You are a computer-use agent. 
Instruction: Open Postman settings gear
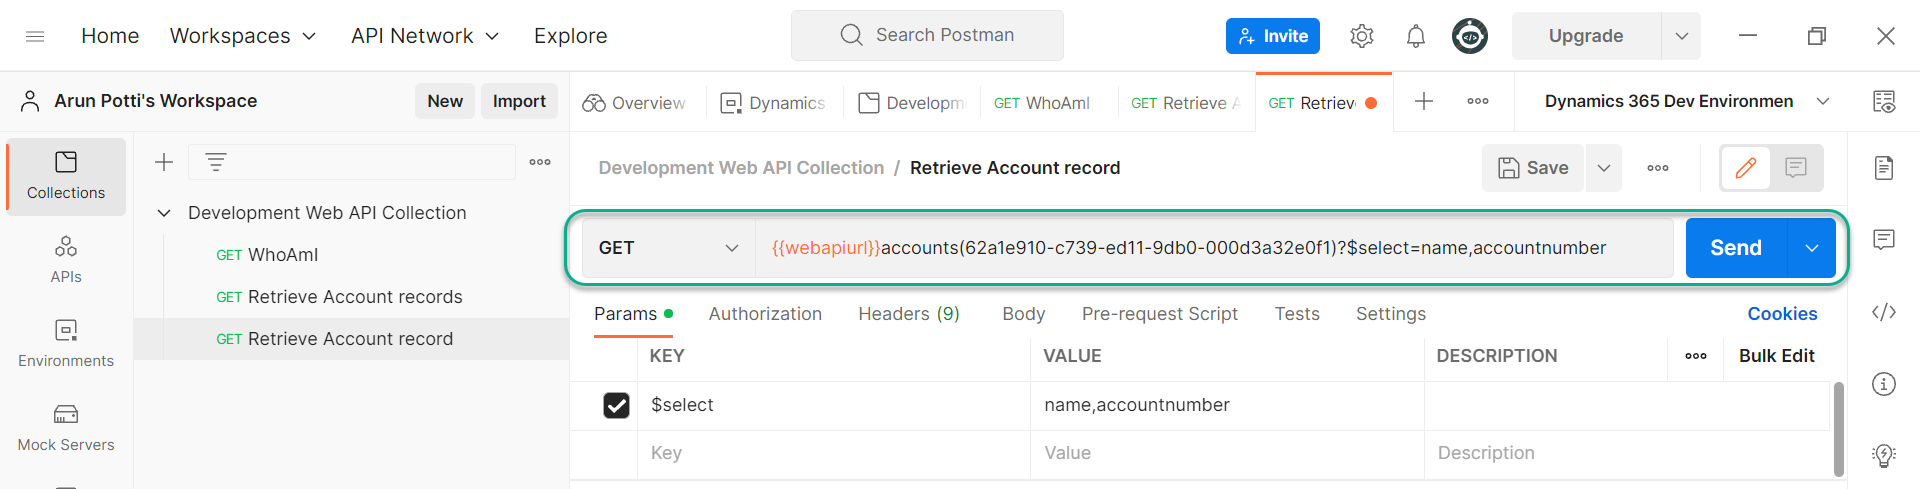(x=1361, y=36)
